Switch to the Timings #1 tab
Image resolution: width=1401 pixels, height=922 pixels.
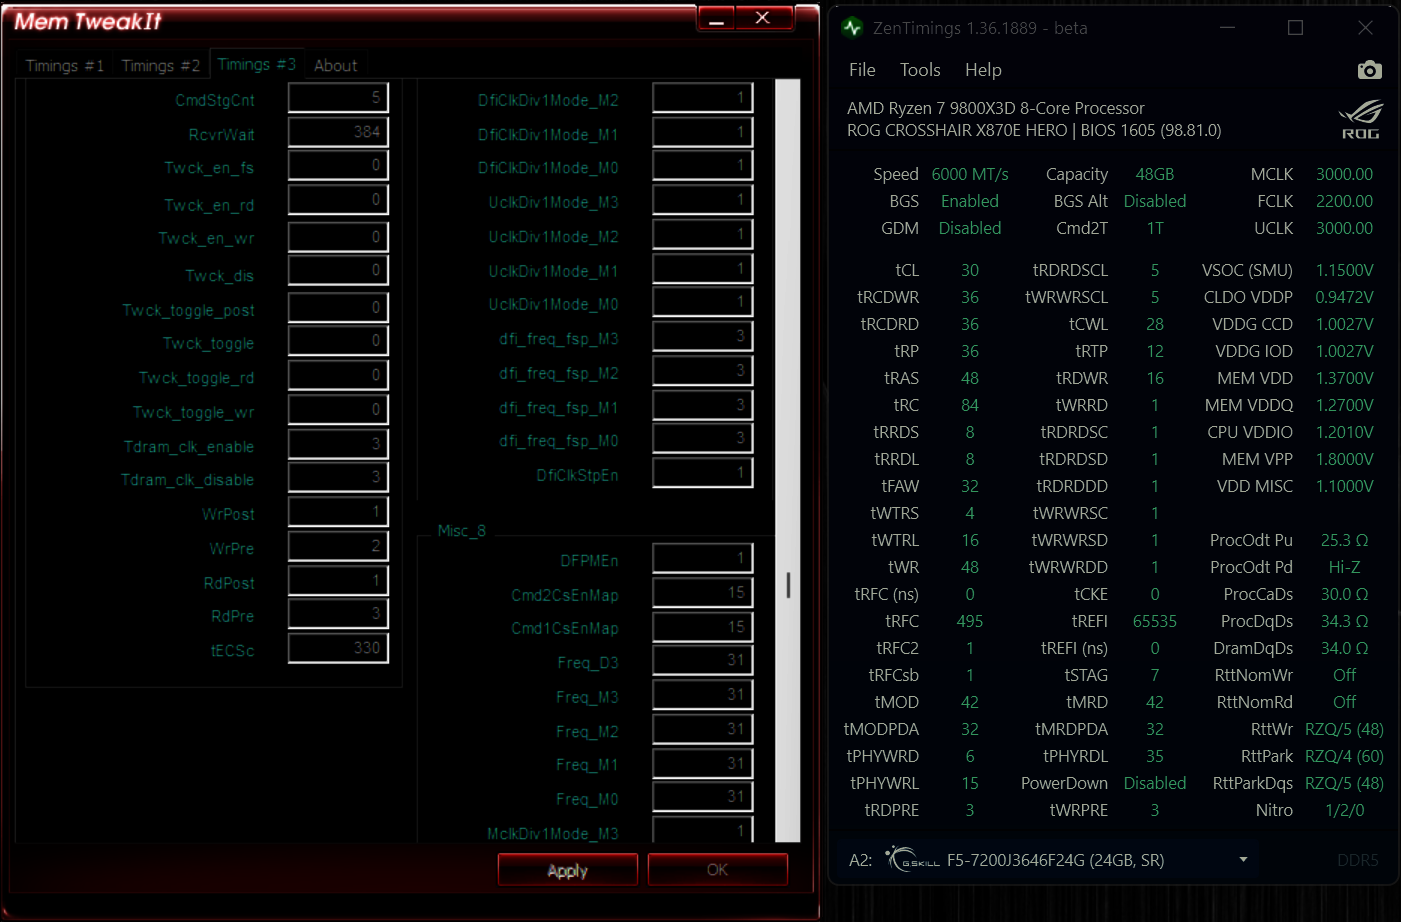click(x=65, y=65)
